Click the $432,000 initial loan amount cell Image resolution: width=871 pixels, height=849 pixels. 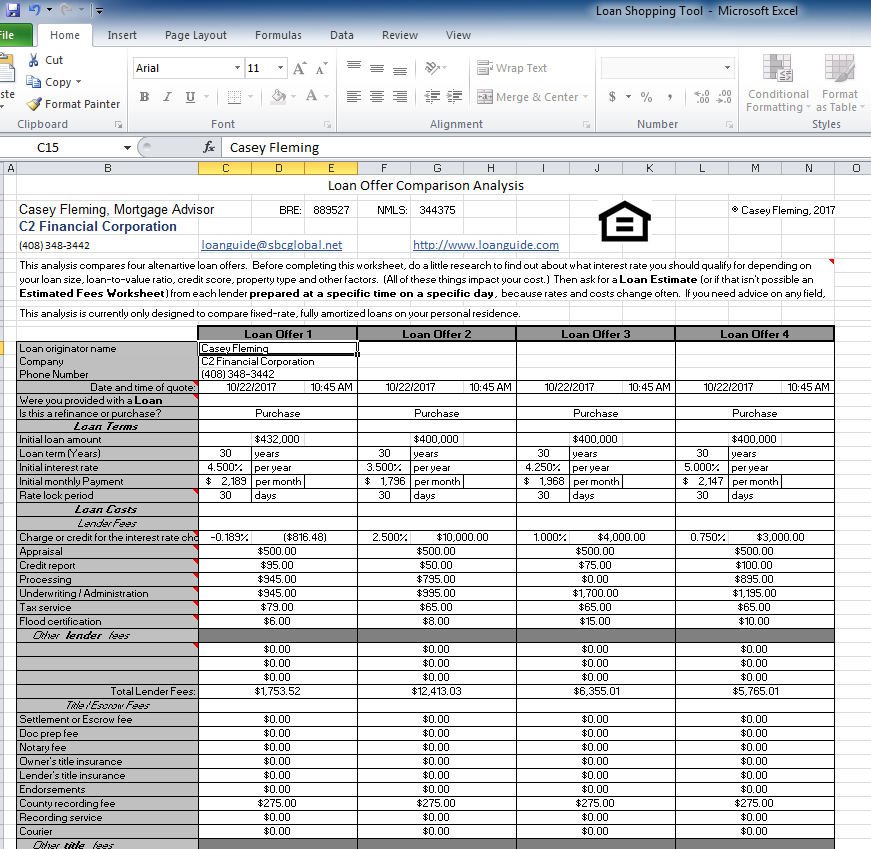277,439
